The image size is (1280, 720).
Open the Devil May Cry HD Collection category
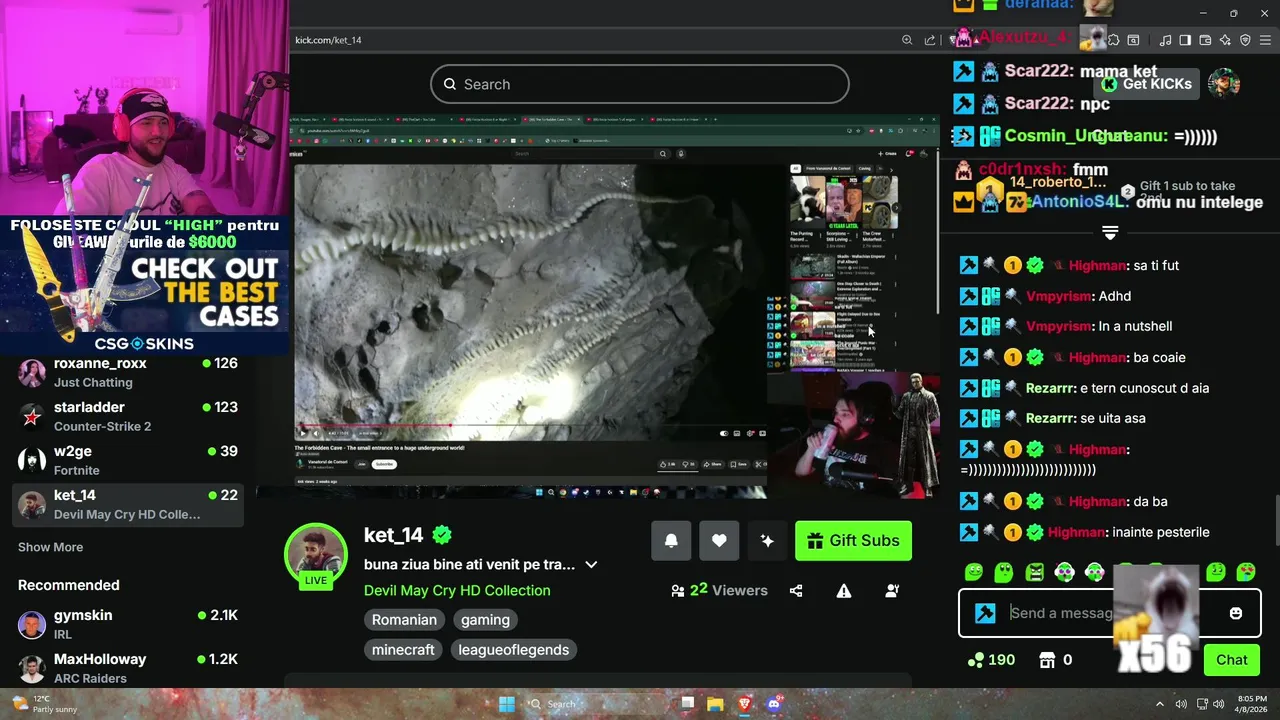point(457,590)
